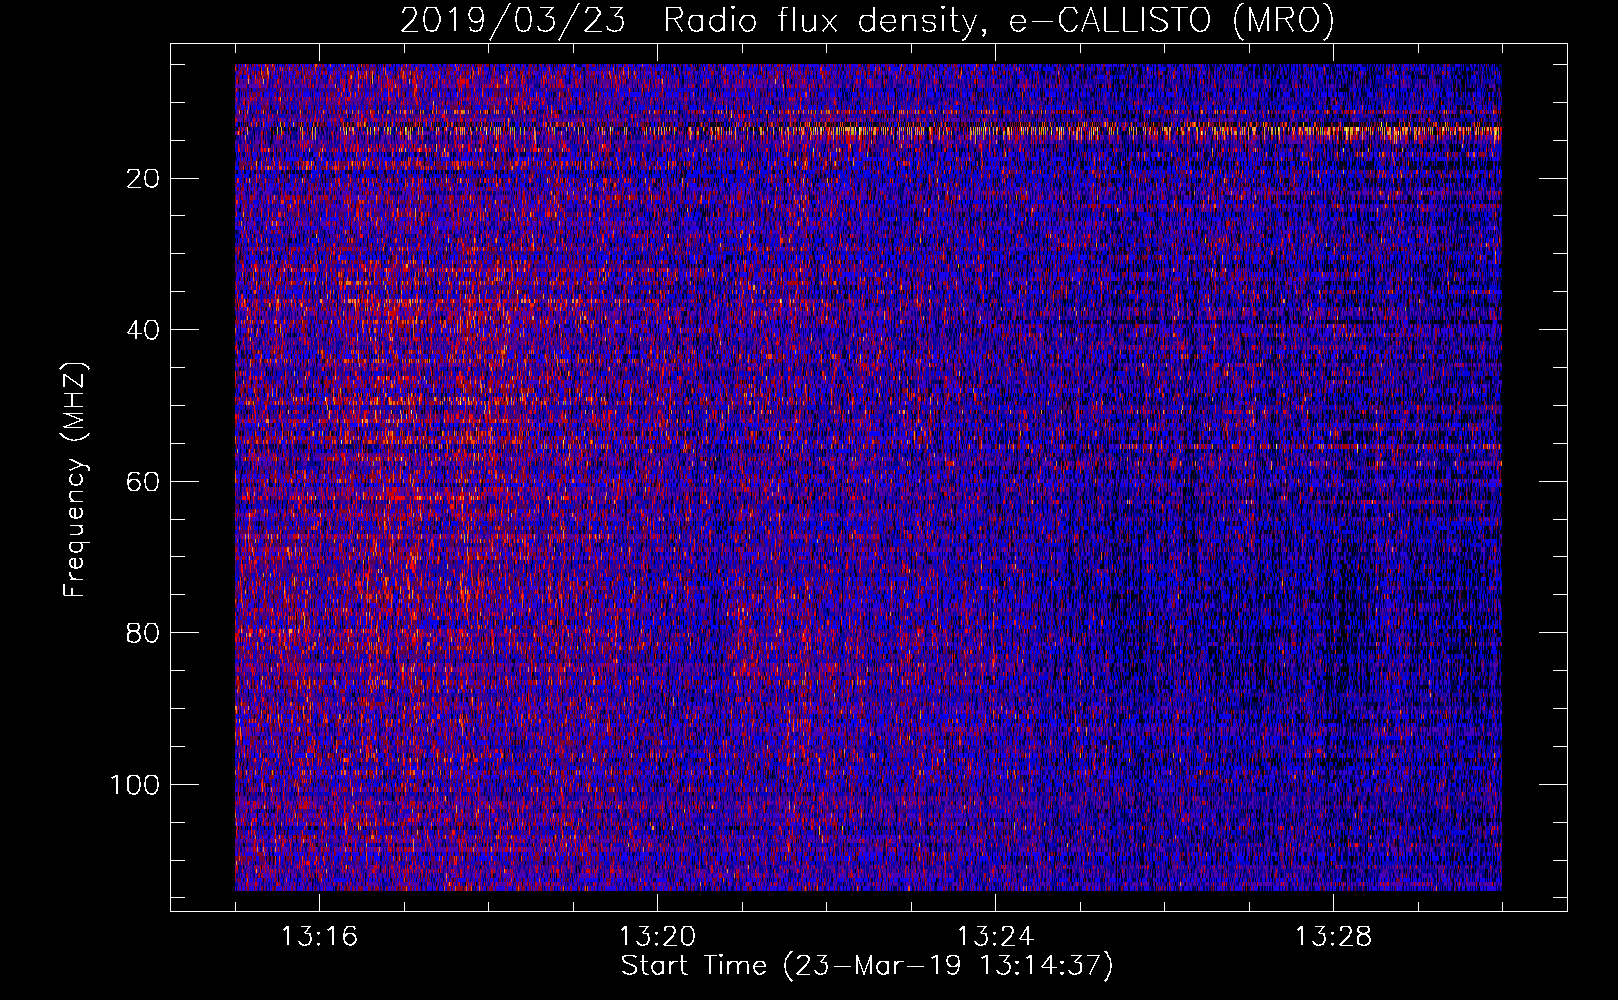Viewport: 1618px width, 1000px height.
Task: Click the 13:20 time axis label
Action: coord(657,937)
